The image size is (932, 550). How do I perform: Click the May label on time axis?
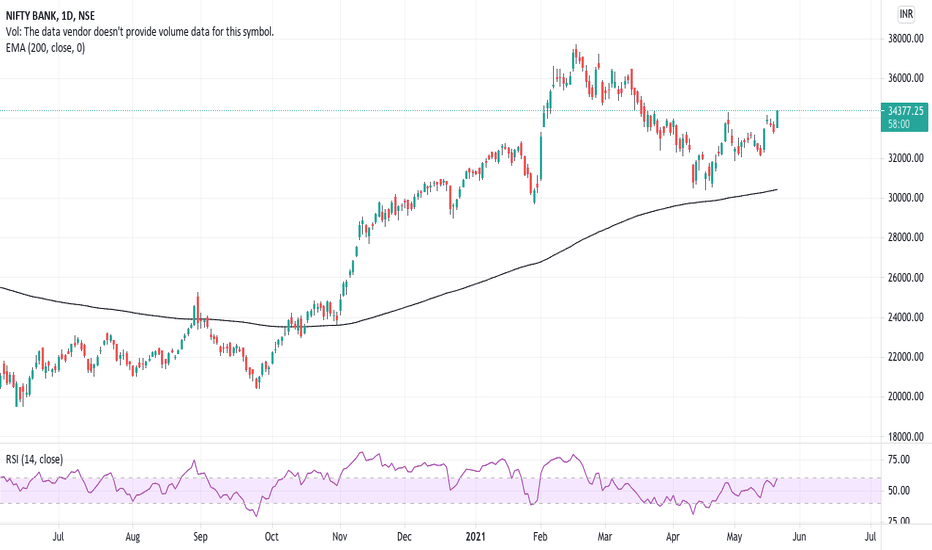click(734, 536)
